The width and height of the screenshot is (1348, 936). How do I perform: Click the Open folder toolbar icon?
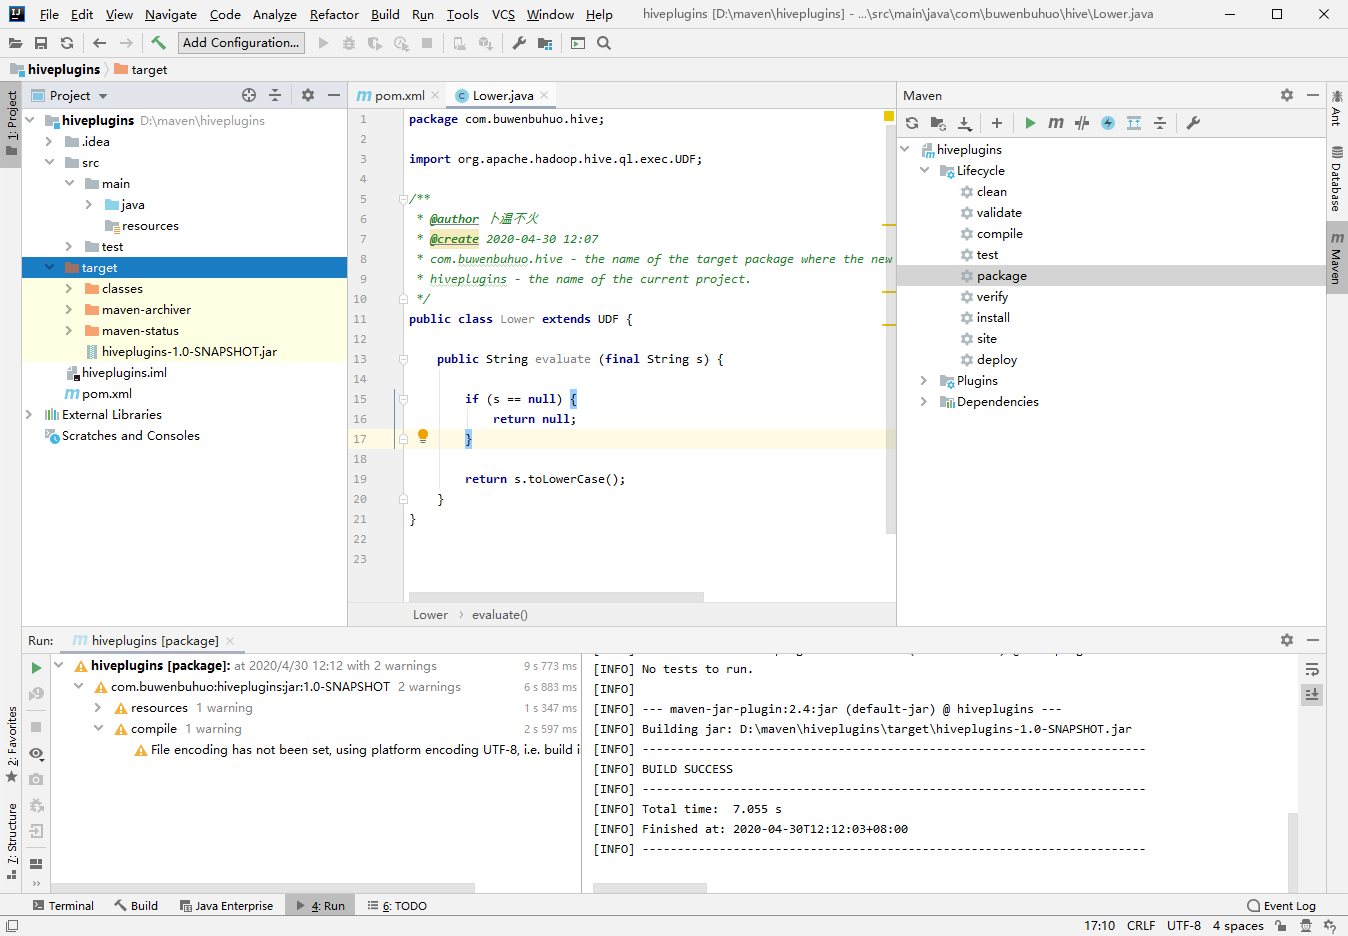(15, 43)
